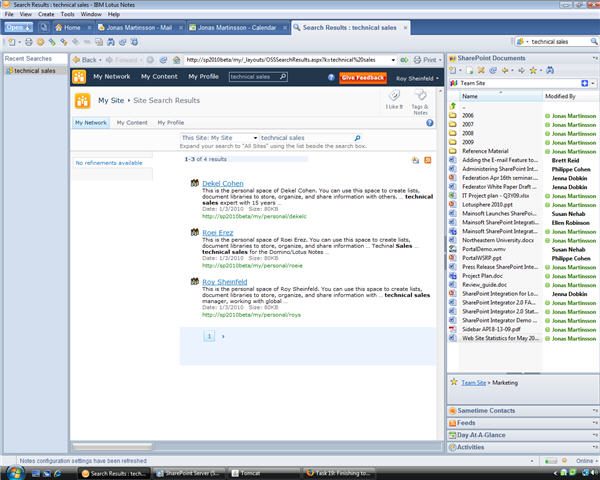Click the refresh icon in browser toolbar
Viewport: 600px width, 480px height.
click(163, 60)
